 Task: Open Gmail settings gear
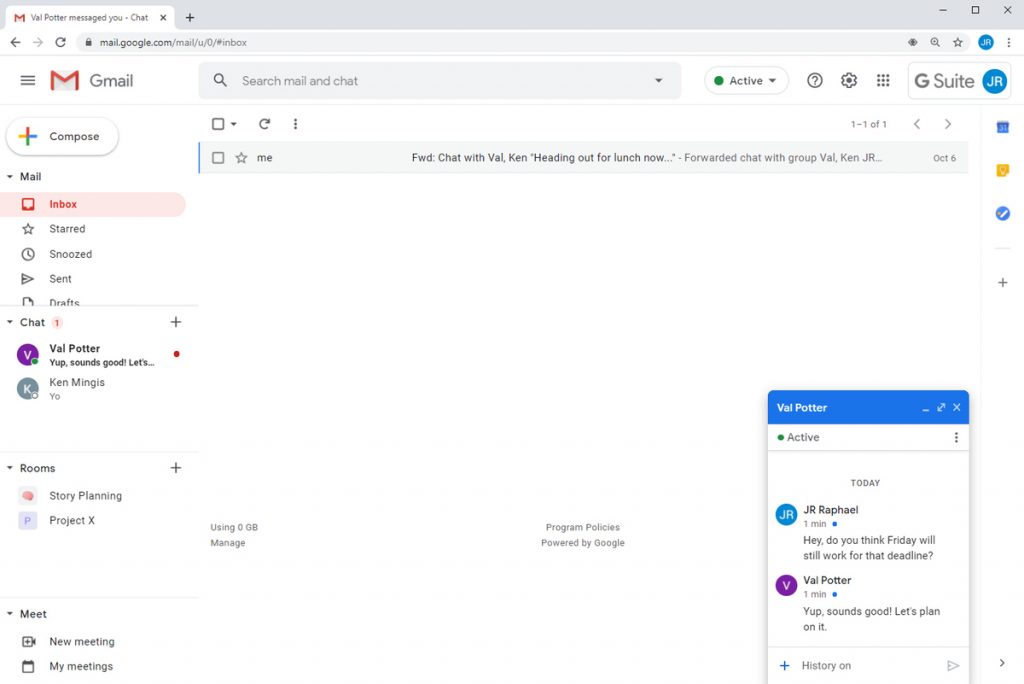[x=848, y=80]
